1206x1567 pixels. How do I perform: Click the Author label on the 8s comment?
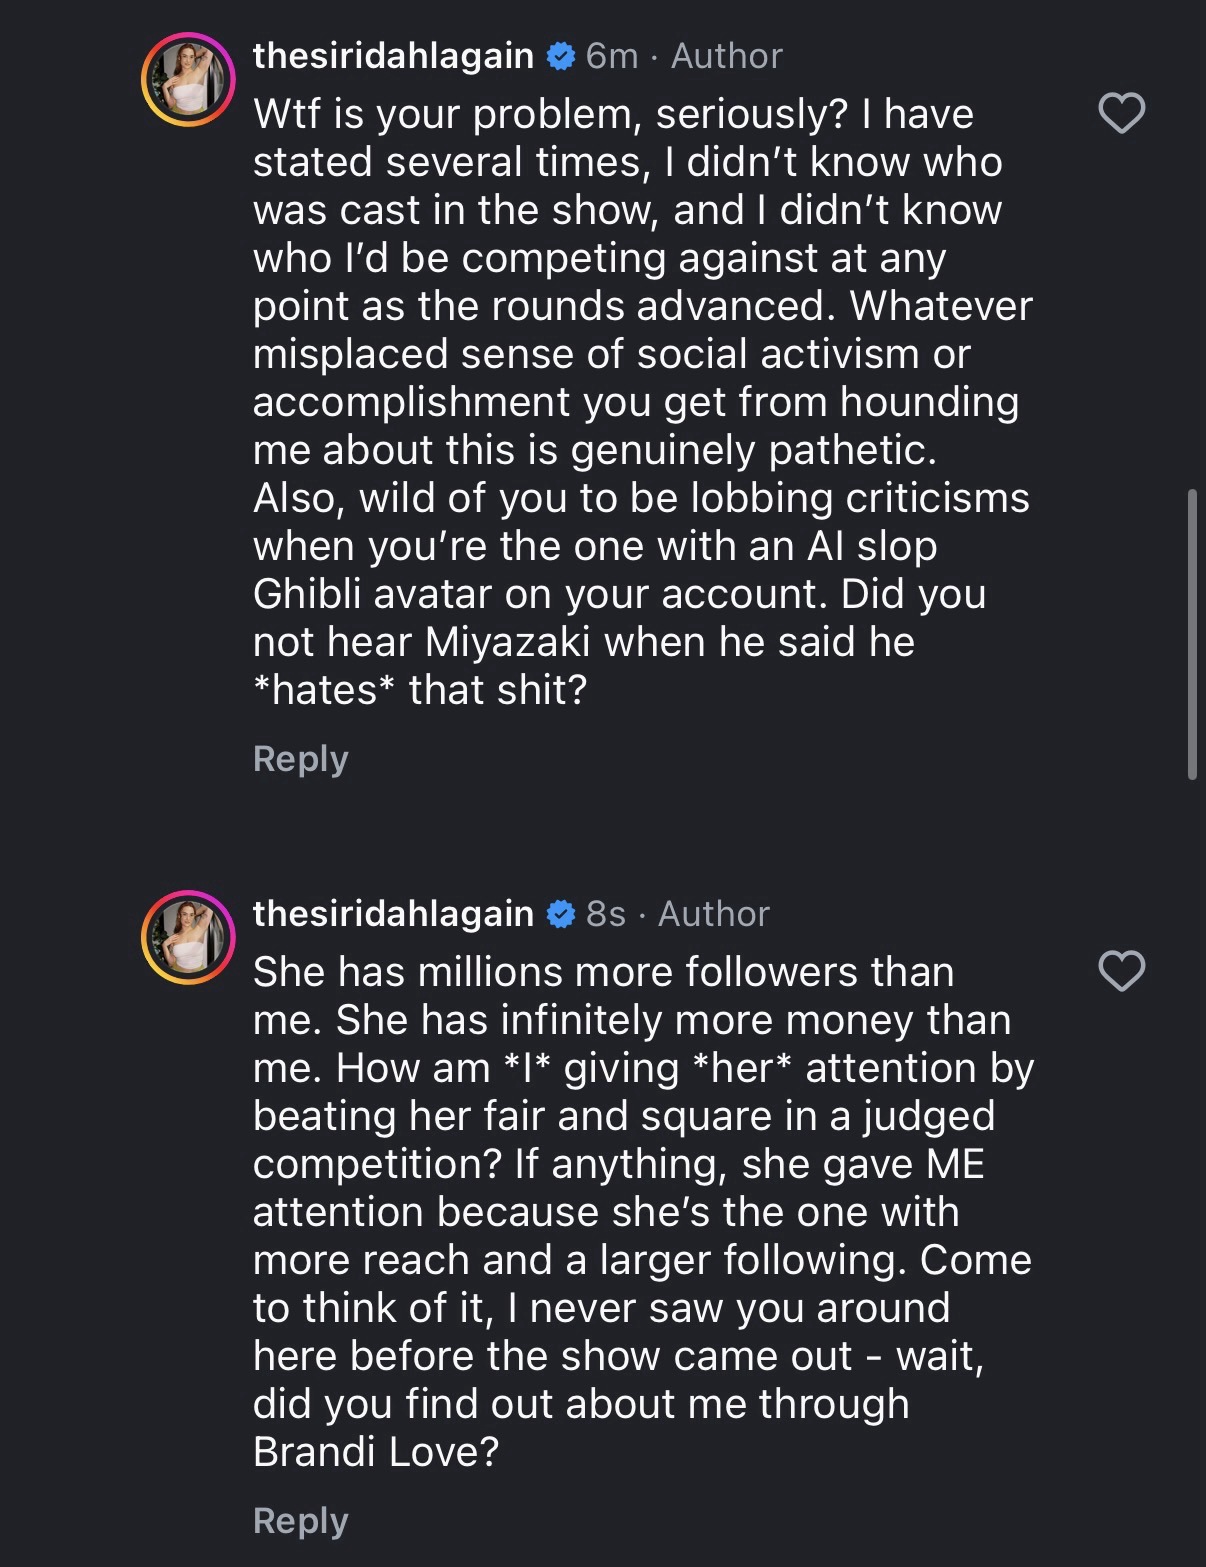point(713,914)
